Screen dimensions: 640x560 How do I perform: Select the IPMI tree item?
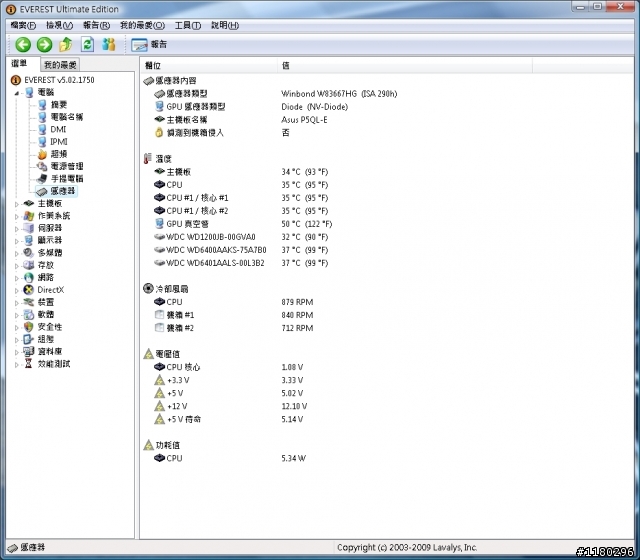59,141
